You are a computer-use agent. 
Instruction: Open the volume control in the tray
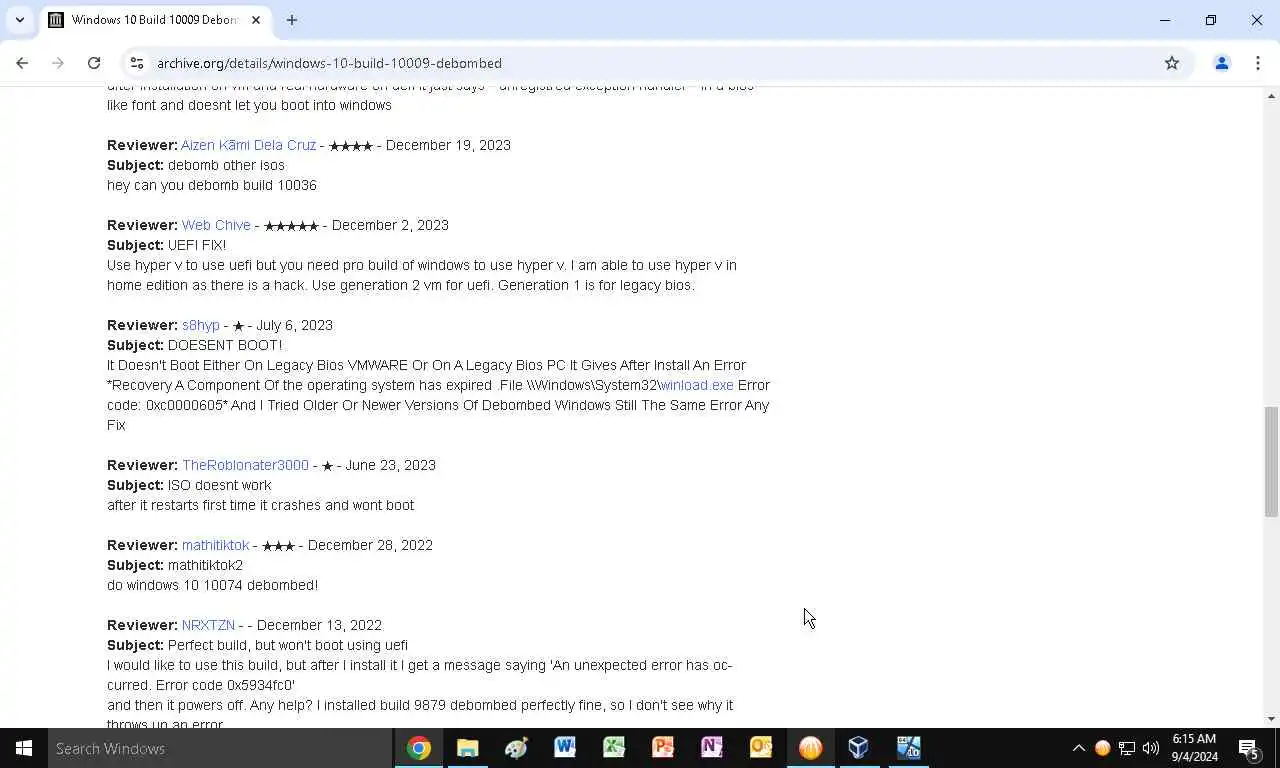pyautogui.click(x=1151, y=748)
